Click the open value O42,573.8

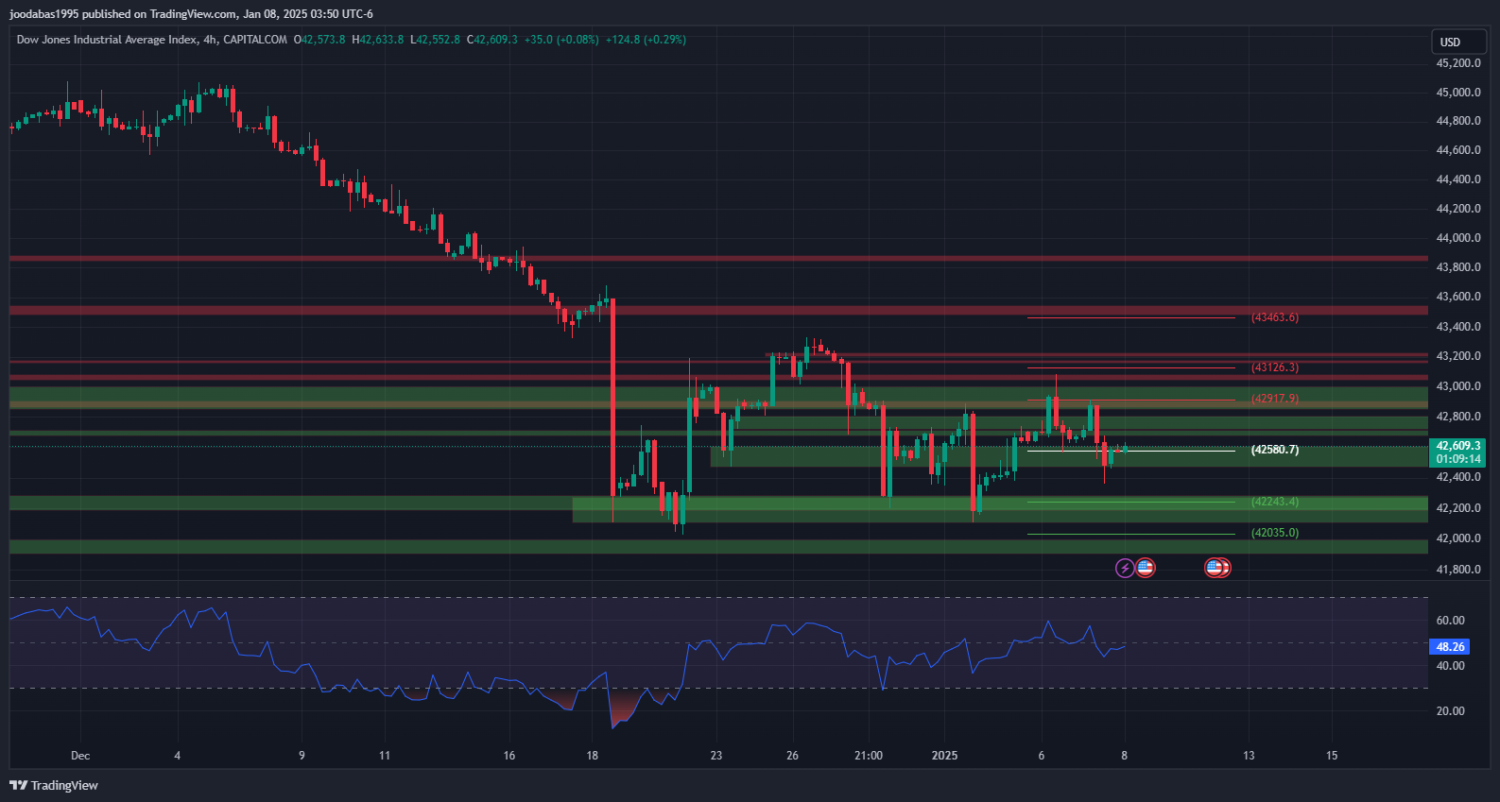pyautogui.click(x=320, y=39)
